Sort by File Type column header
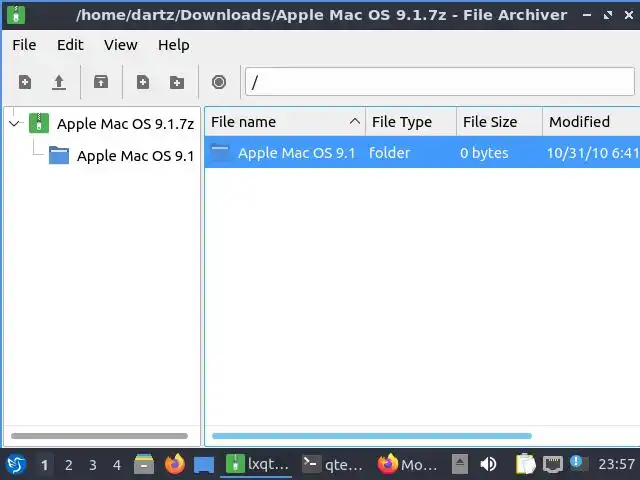The width and height of the screenshot is (640, 480). click(x=411, y=122)
